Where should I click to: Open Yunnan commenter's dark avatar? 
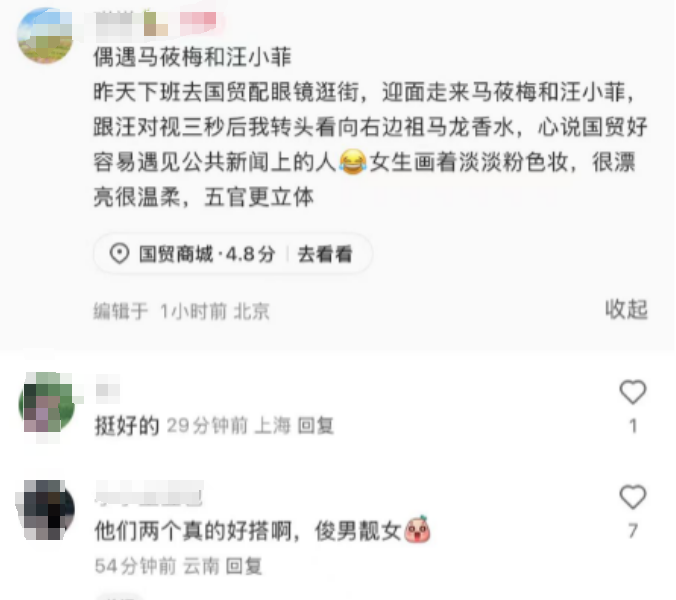(x=47, y=509)
